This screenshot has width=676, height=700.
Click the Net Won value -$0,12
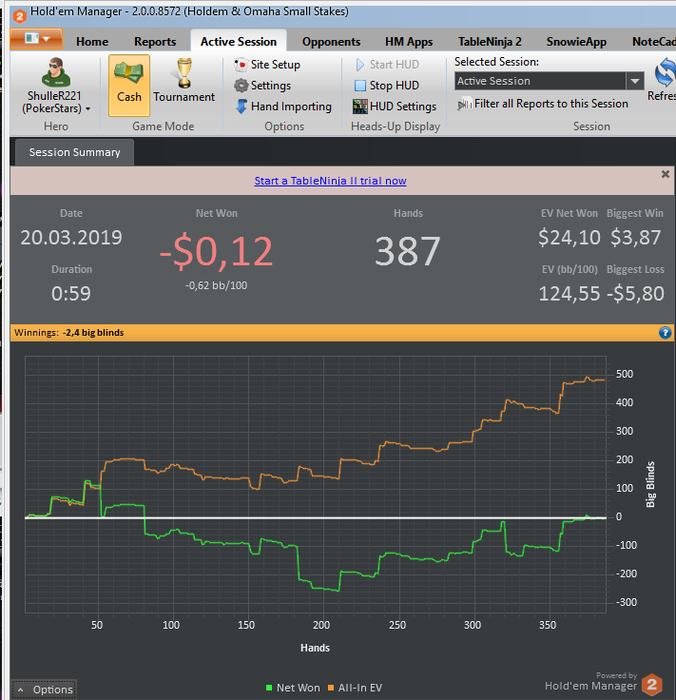[x=216, y=252]
